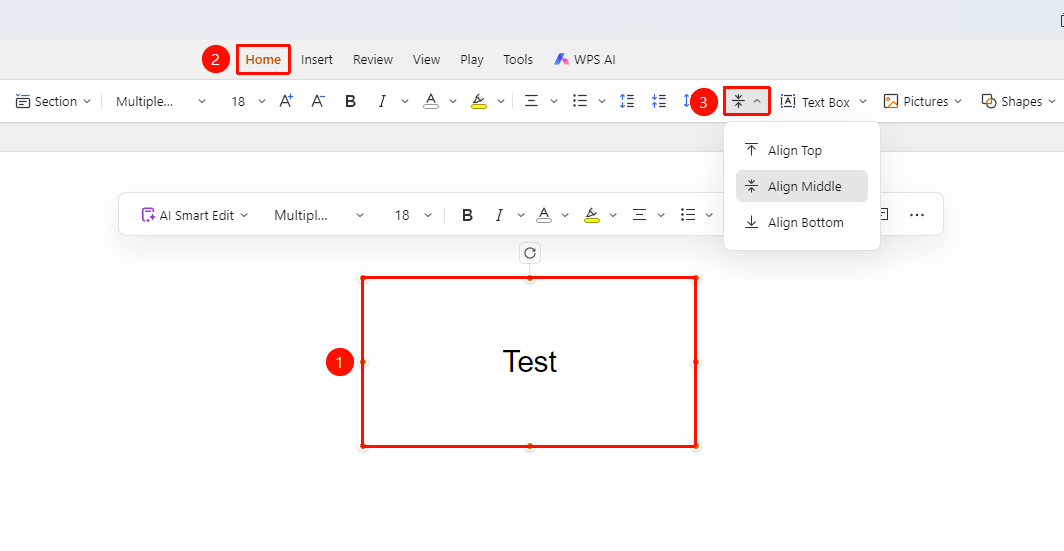
Task: Click the Pictures icon in the ribbon
Action: tap(891, 101)
